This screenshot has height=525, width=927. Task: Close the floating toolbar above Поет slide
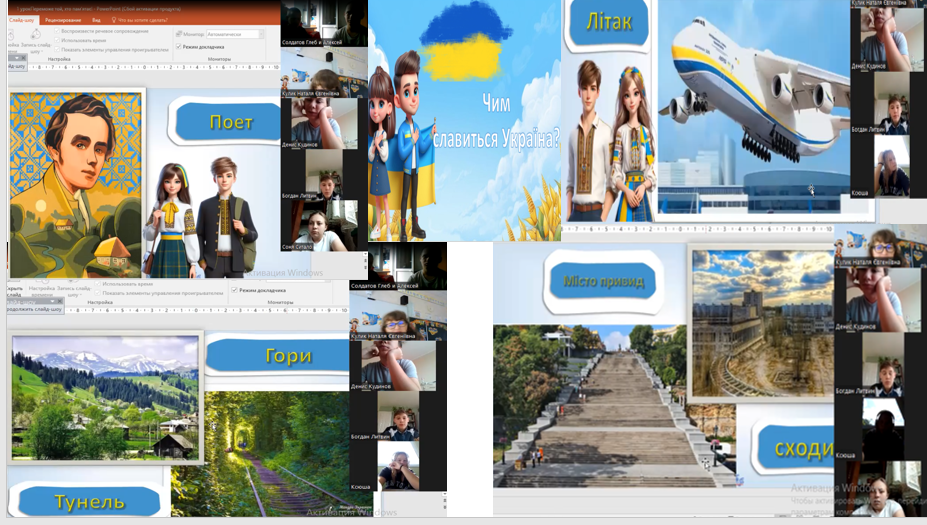(24, 58)
